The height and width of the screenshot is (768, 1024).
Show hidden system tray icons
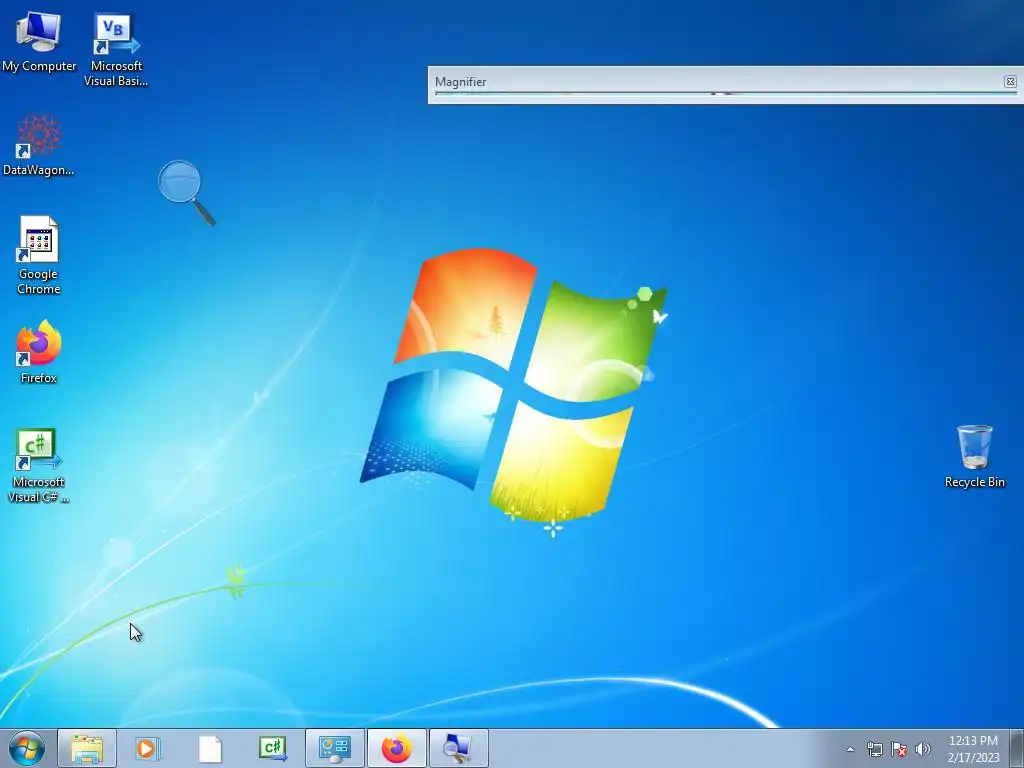(850, 749)
